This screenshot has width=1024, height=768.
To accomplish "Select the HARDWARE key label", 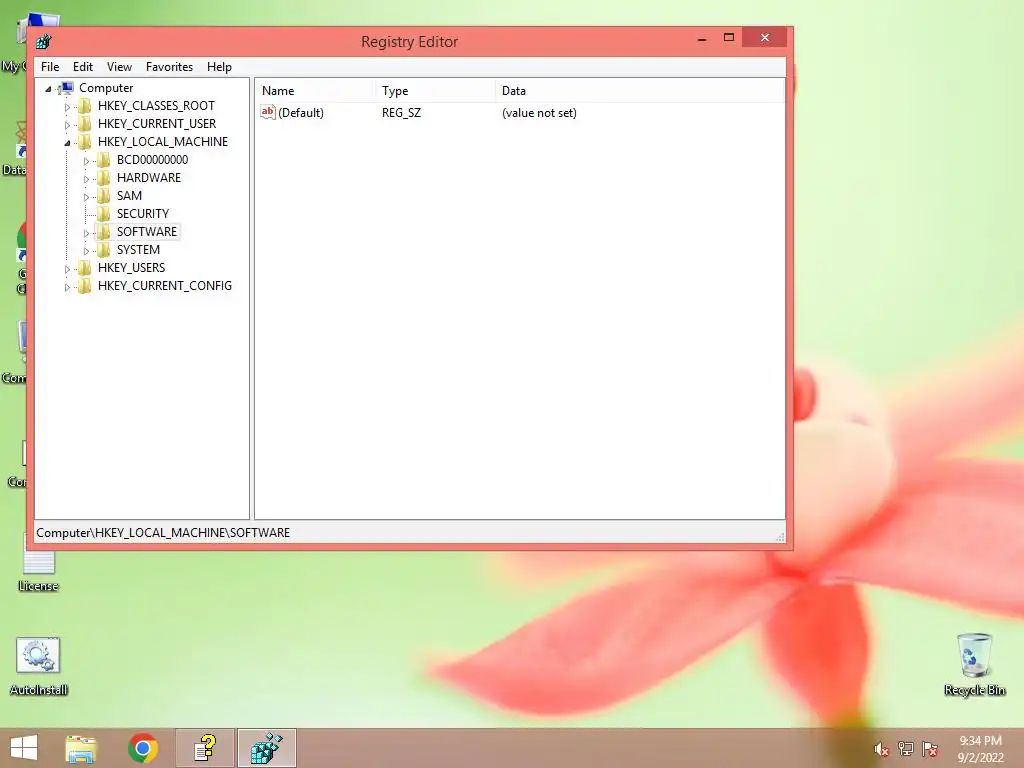I will (x=149, y=178).
